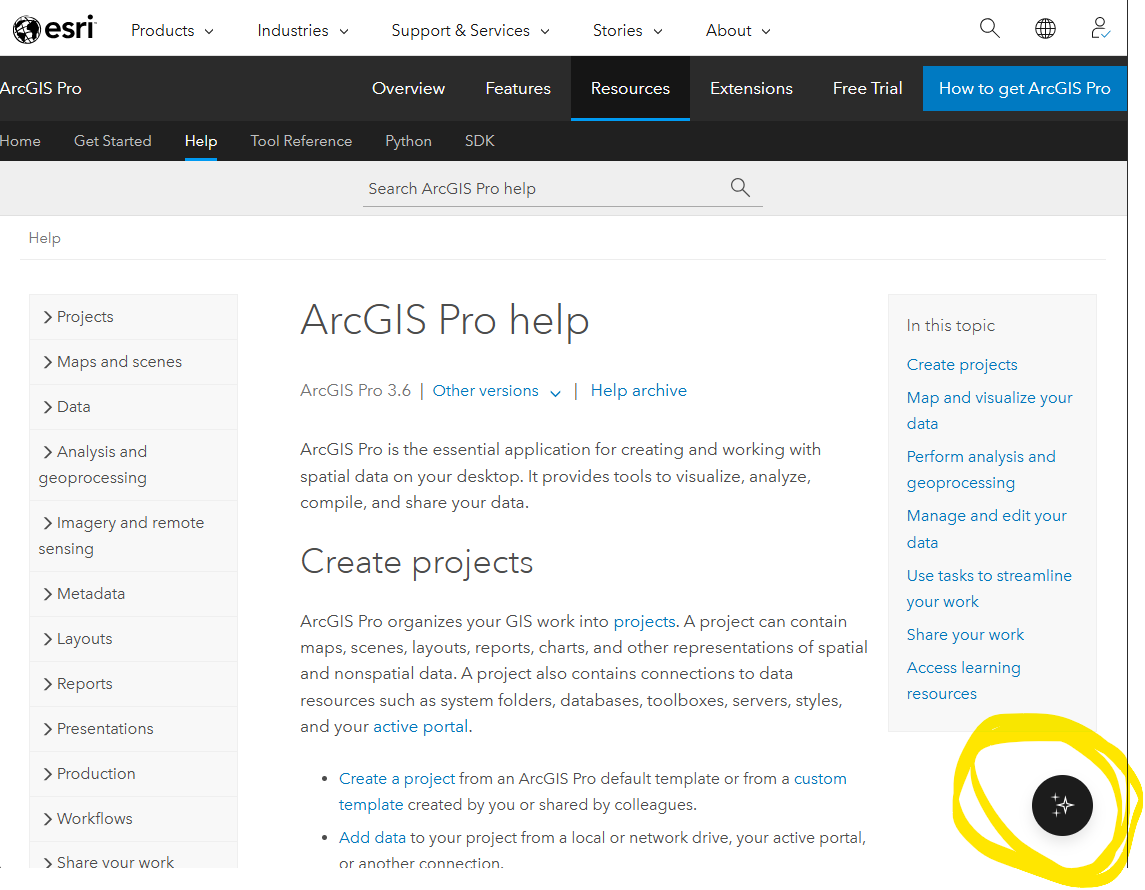The height and width of the screenshot is (890, 1145).
Task: Expand the Products menu
Action: coord(172,31)
